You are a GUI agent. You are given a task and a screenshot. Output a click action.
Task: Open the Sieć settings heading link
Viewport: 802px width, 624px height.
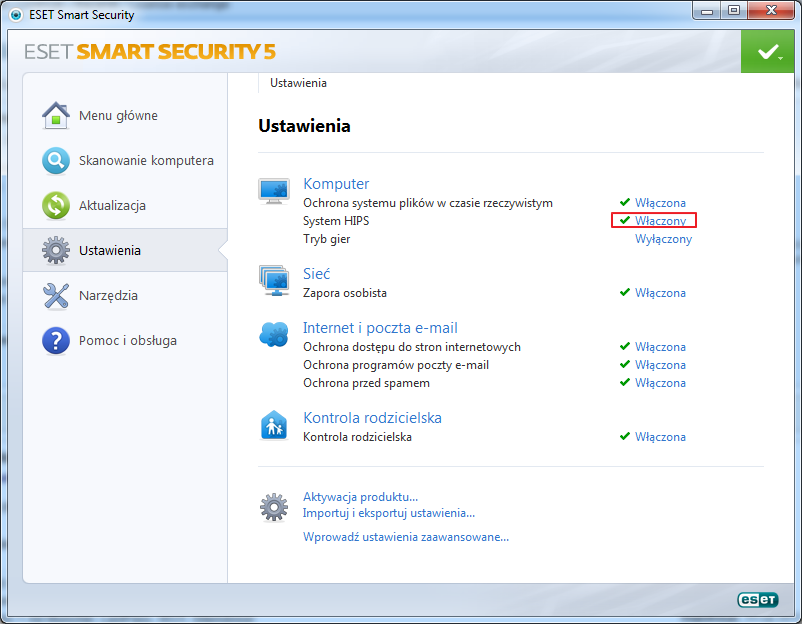point(317,274)
